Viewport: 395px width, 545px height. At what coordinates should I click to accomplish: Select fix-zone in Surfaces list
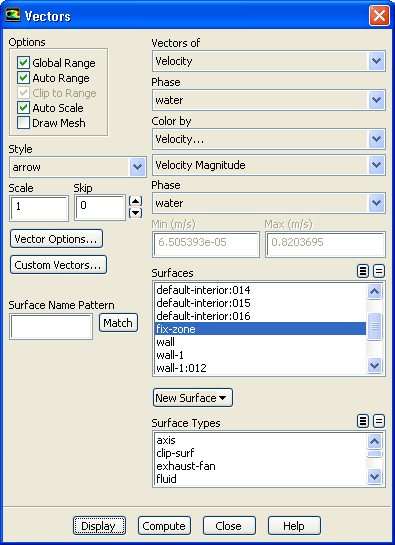tap(260, 329)
